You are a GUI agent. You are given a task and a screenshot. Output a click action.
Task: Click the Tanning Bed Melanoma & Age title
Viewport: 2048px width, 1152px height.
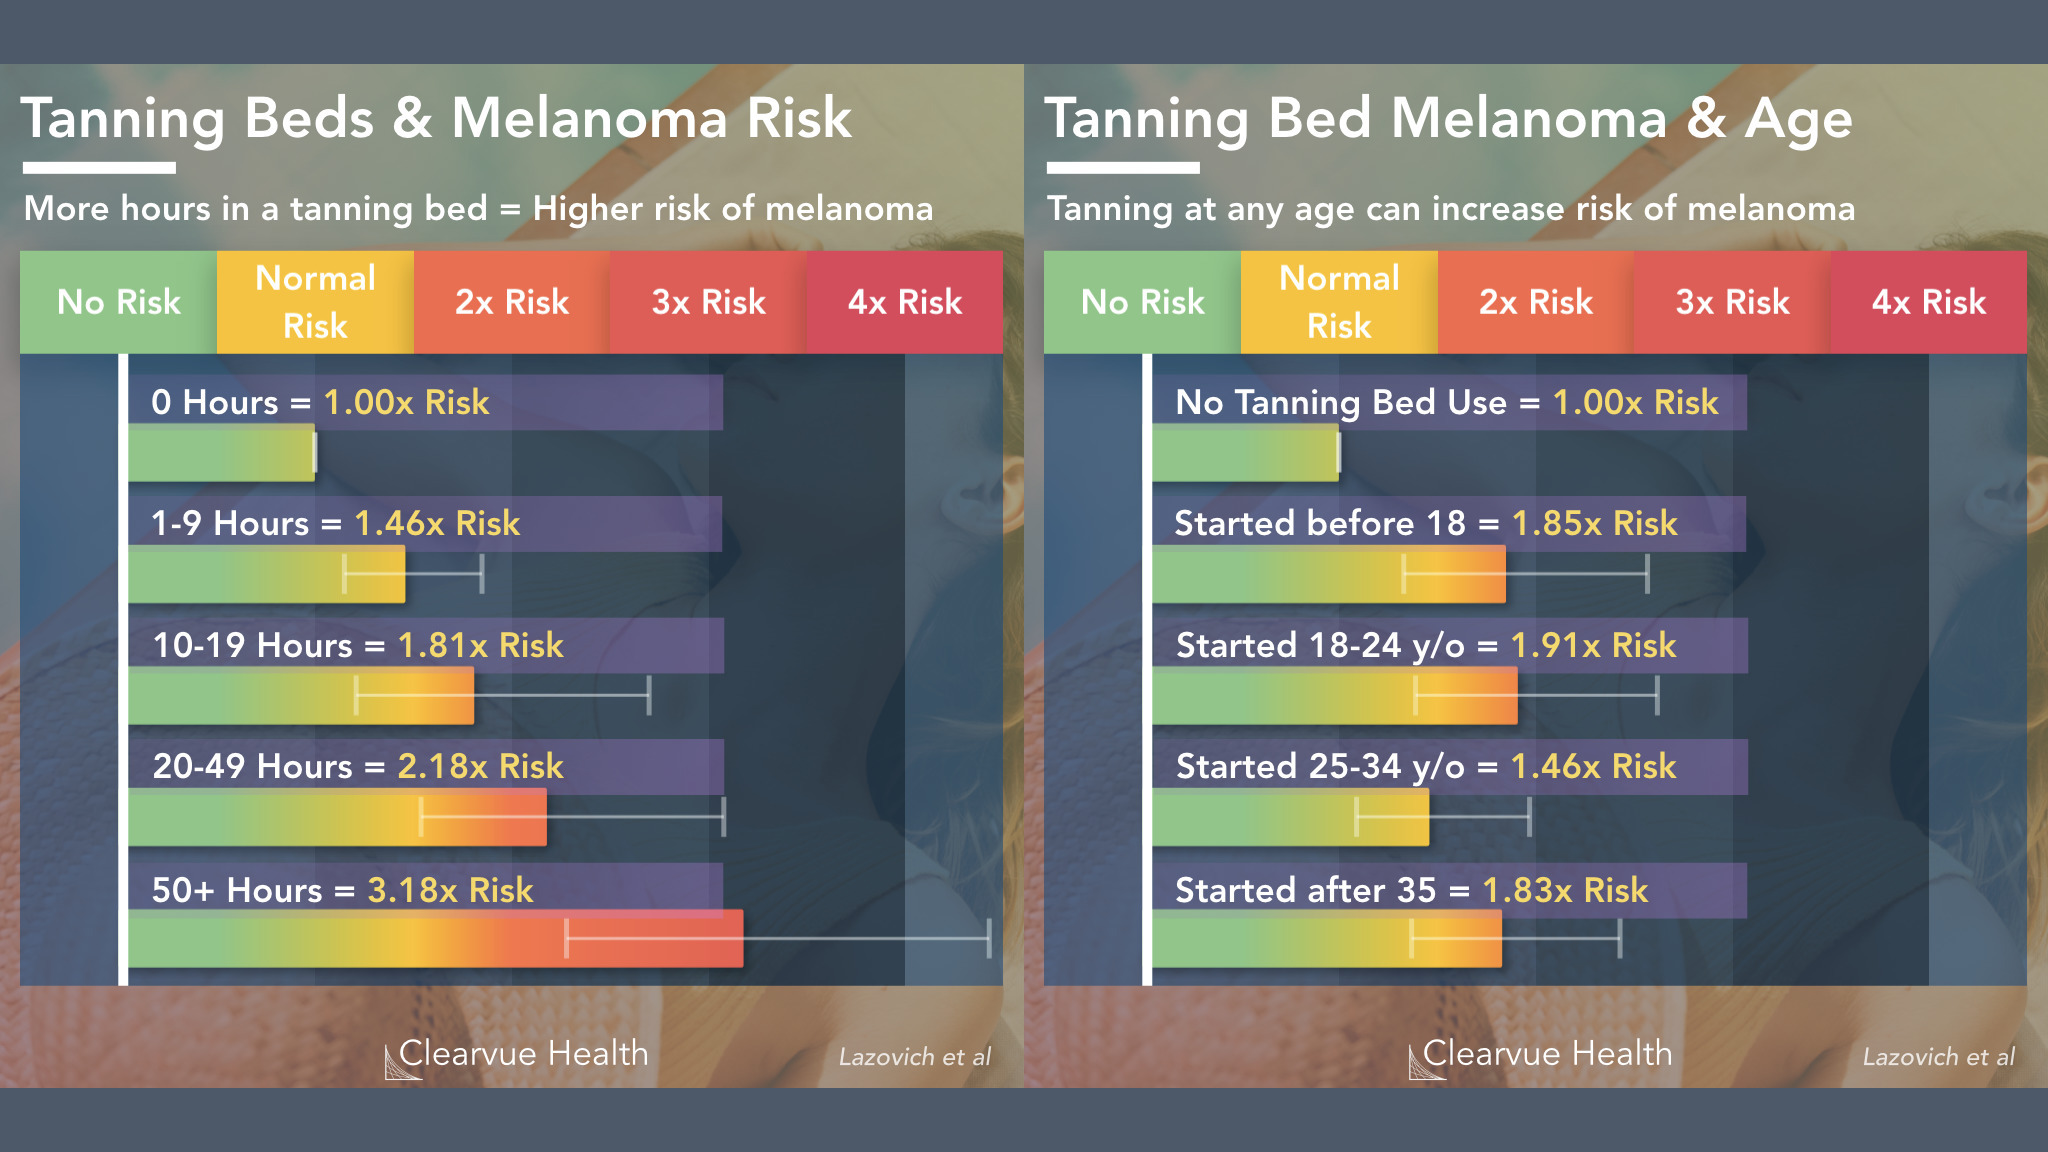(1449, 119)
